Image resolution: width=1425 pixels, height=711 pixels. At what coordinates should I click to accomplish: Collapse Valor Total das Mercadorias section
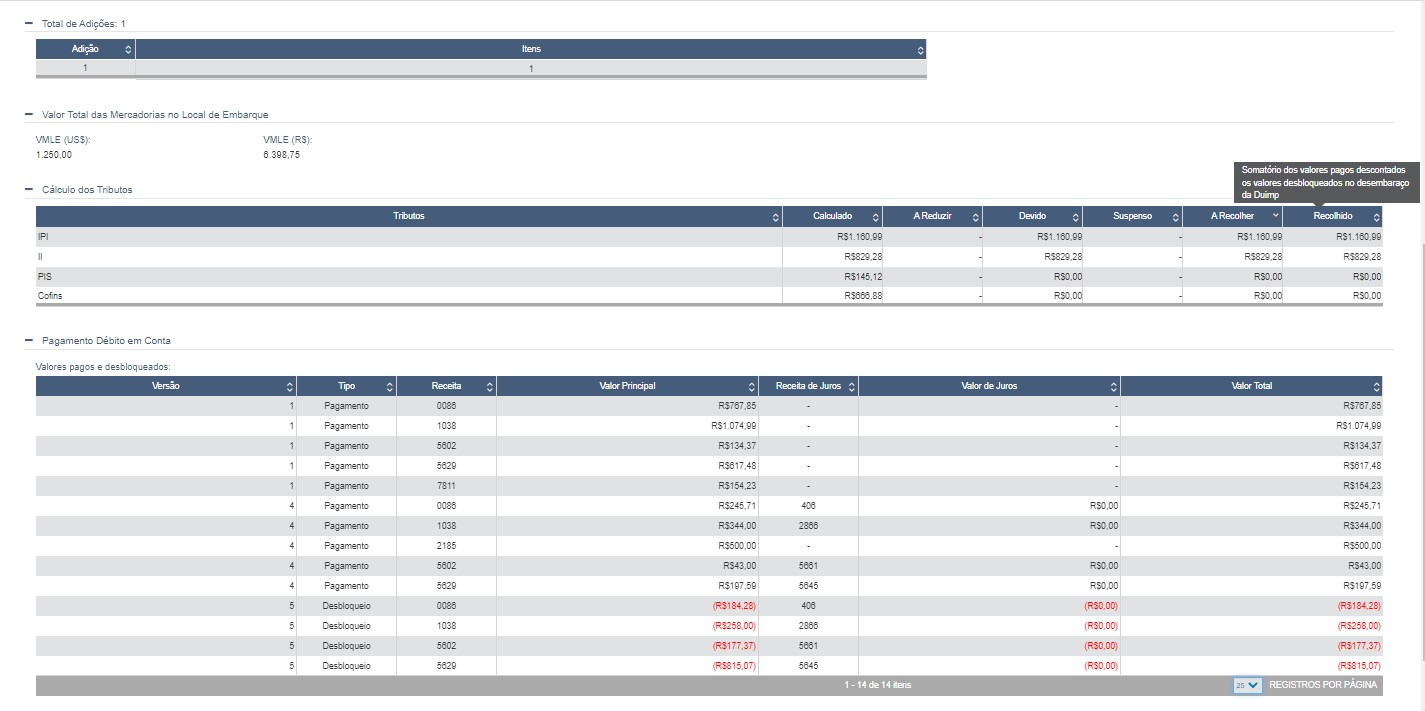pos(29,114)
